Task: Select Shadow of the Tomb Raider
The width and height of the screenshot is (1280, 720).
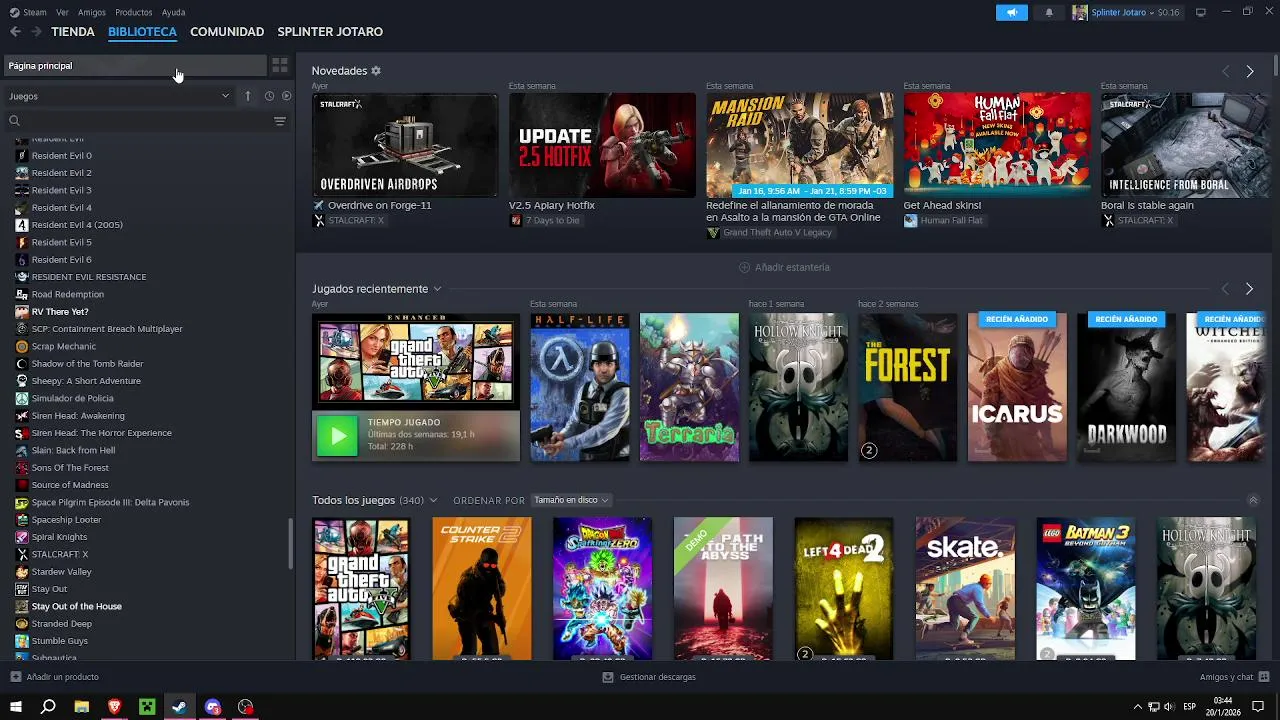Action: pos(87,363)
